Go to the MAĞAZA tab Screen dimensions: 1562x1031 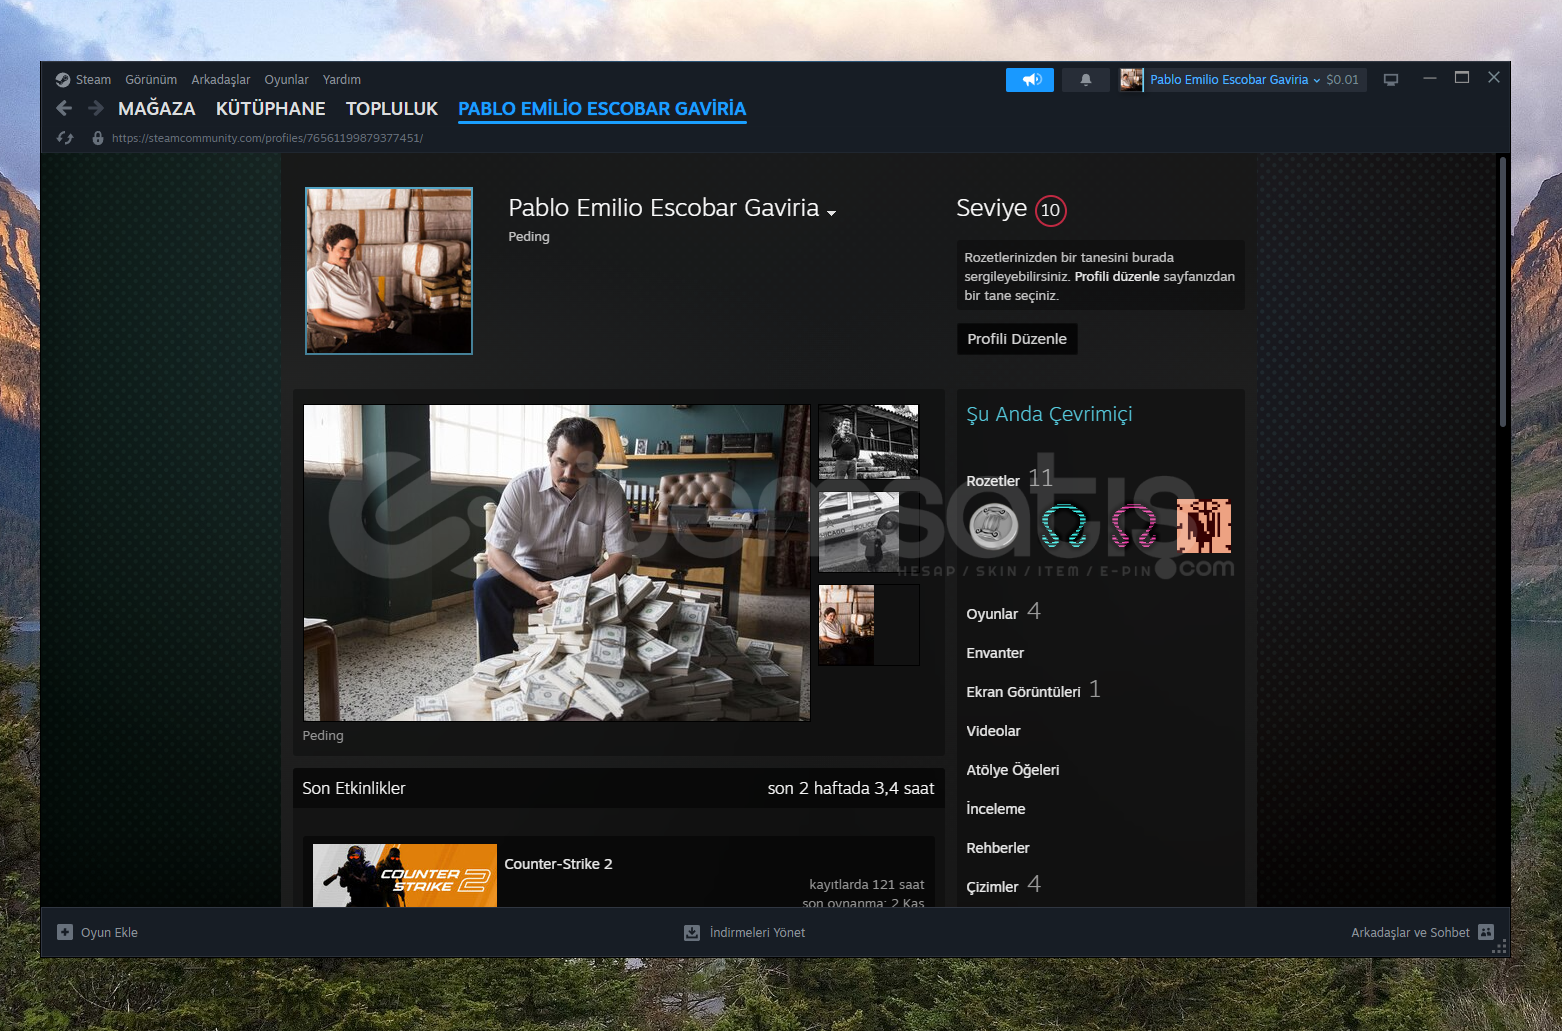click(x=156, y=109)
